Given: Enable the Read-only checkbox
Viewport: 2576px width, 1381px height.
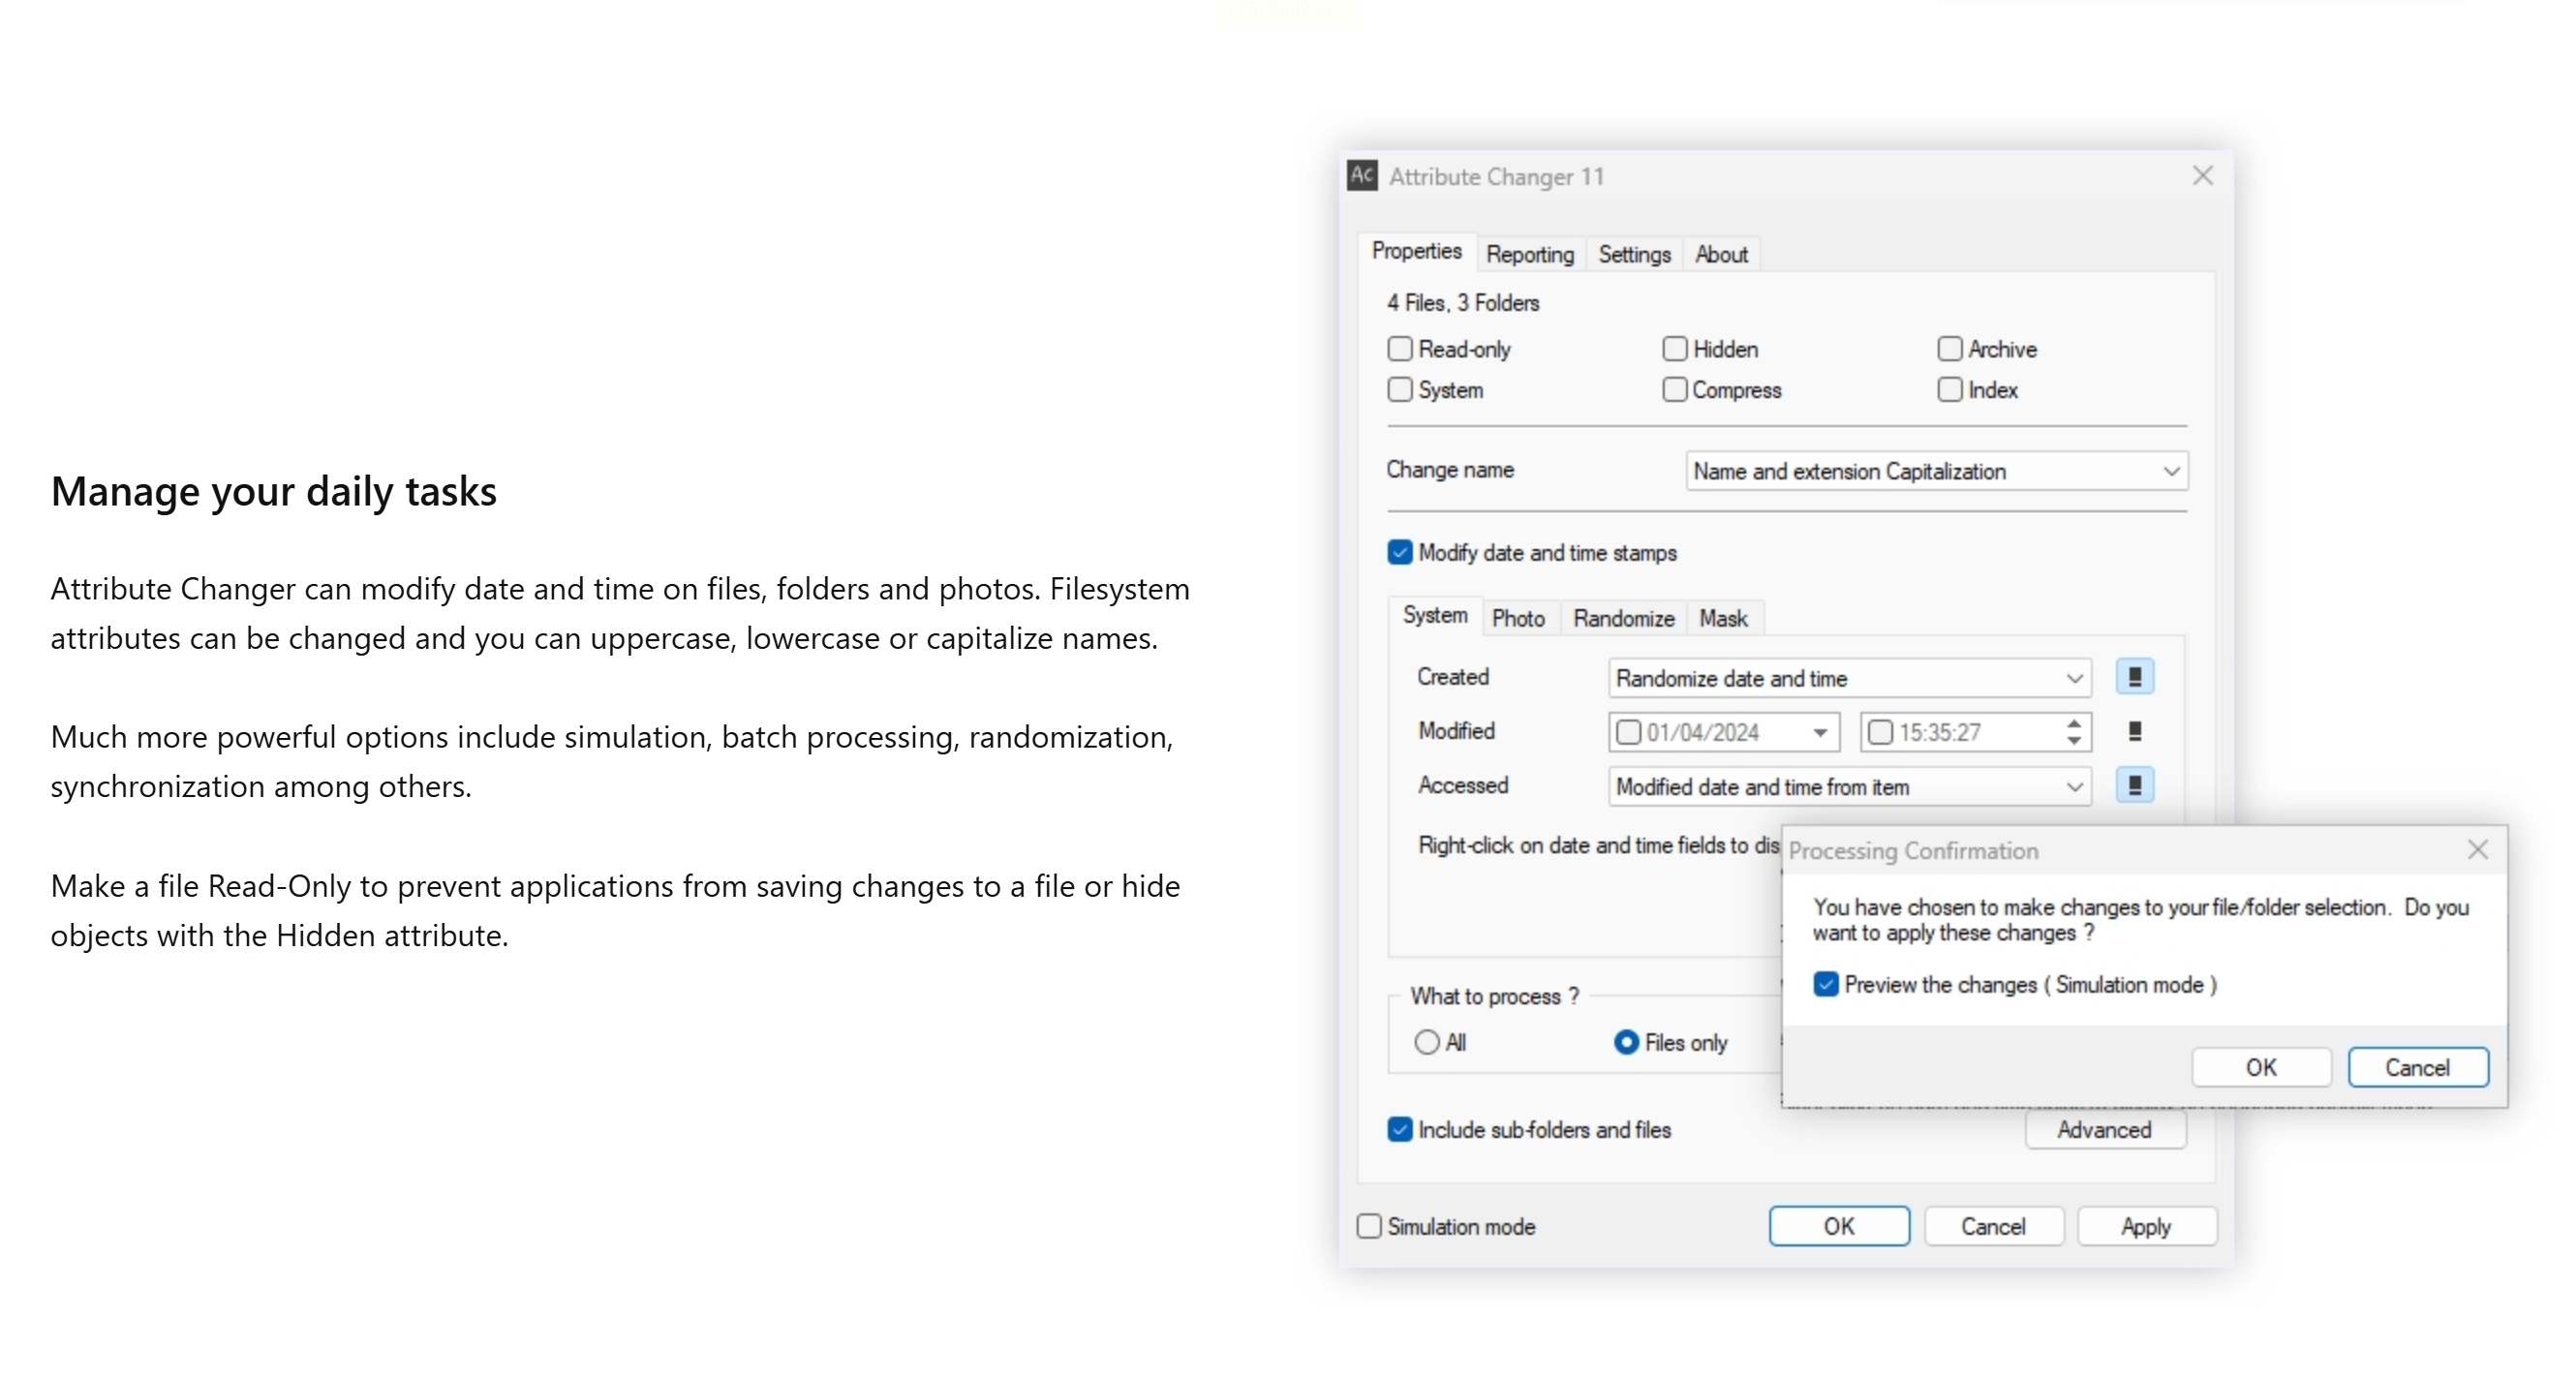Looking at the screenshot, I should click(x=1399, y=349).
